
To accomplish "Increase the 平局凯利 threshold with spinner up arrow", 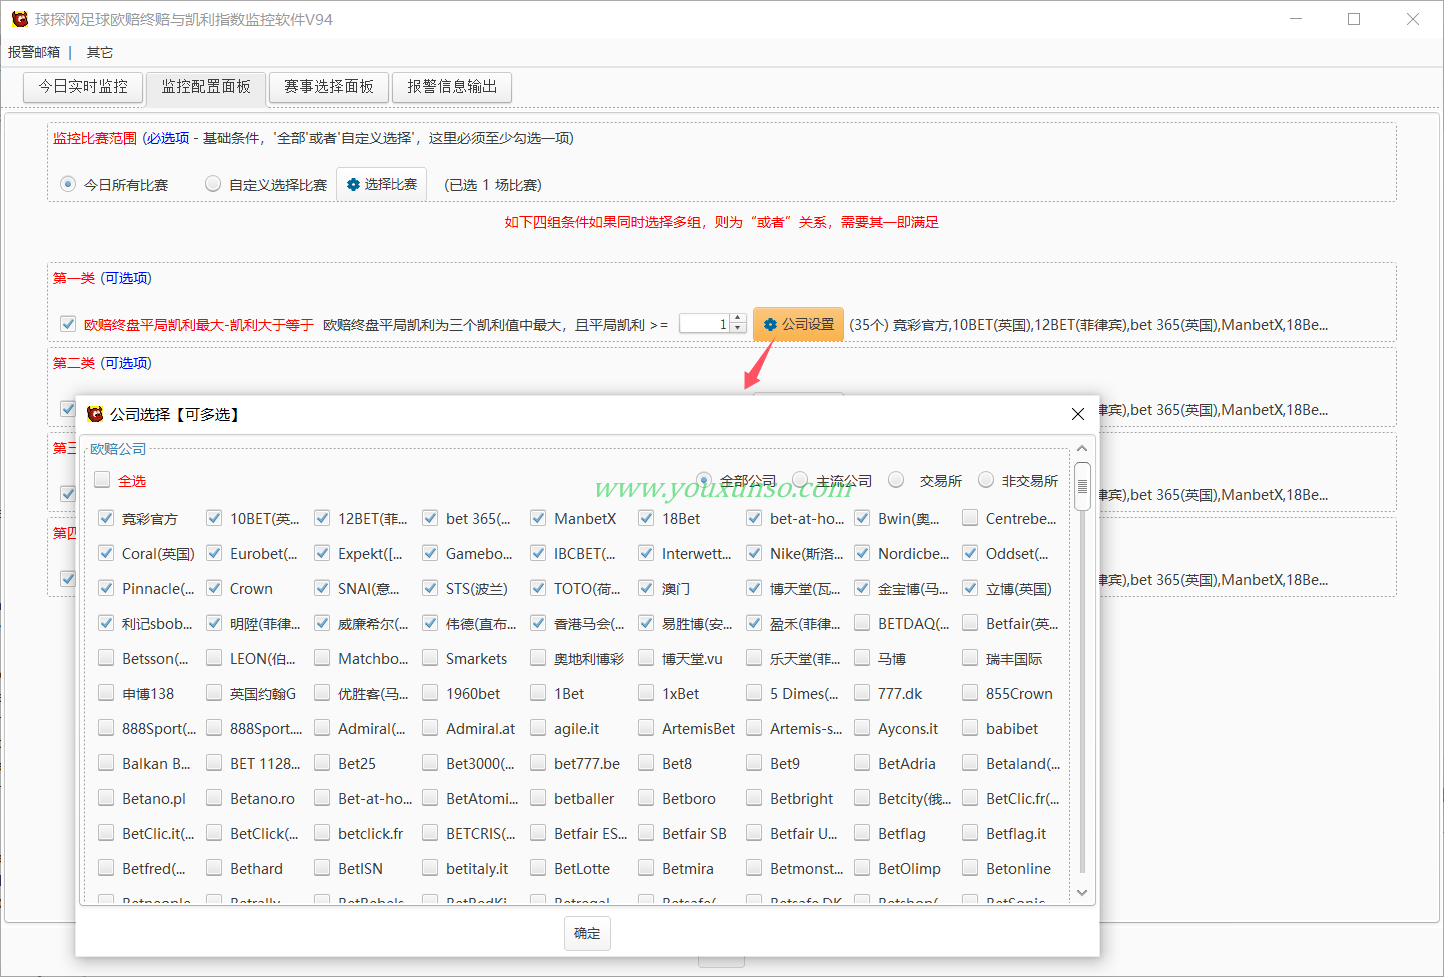I will [x=738, y=319].
